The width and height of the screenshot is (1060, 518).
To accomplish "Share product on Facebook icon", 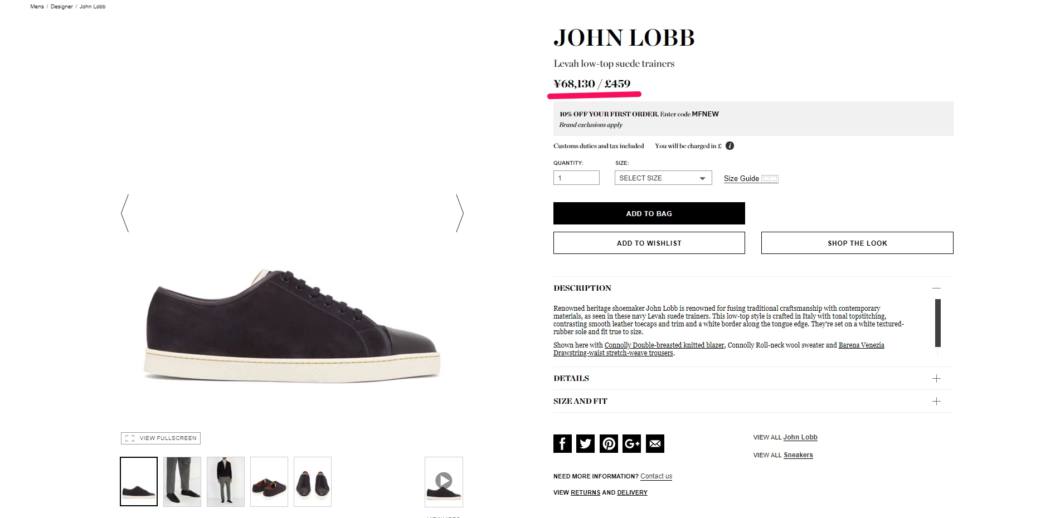I will coord(562,444).
